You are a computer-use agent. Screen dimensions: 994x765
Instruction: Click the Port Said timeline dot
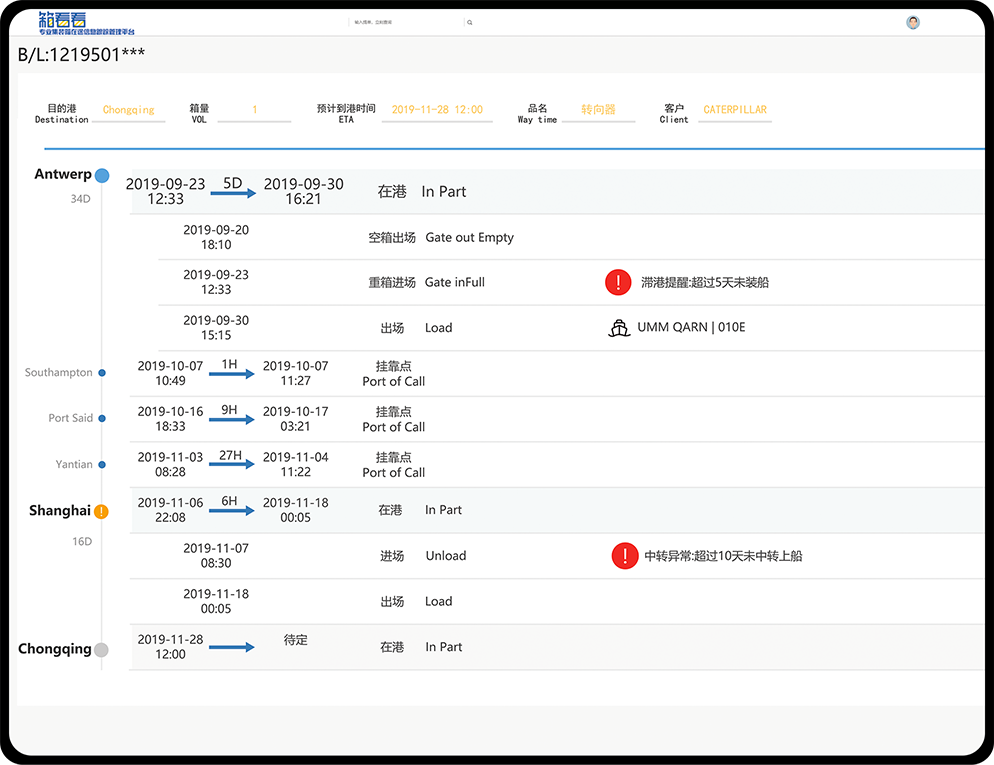click(102, 419)
